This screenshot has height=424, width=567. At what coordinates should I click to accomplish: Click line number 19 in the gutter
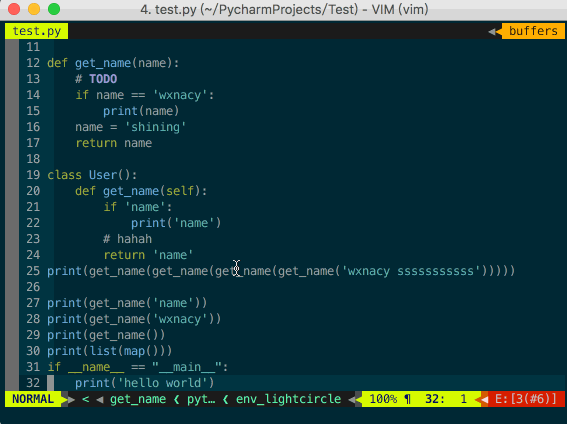click(33, 175)
